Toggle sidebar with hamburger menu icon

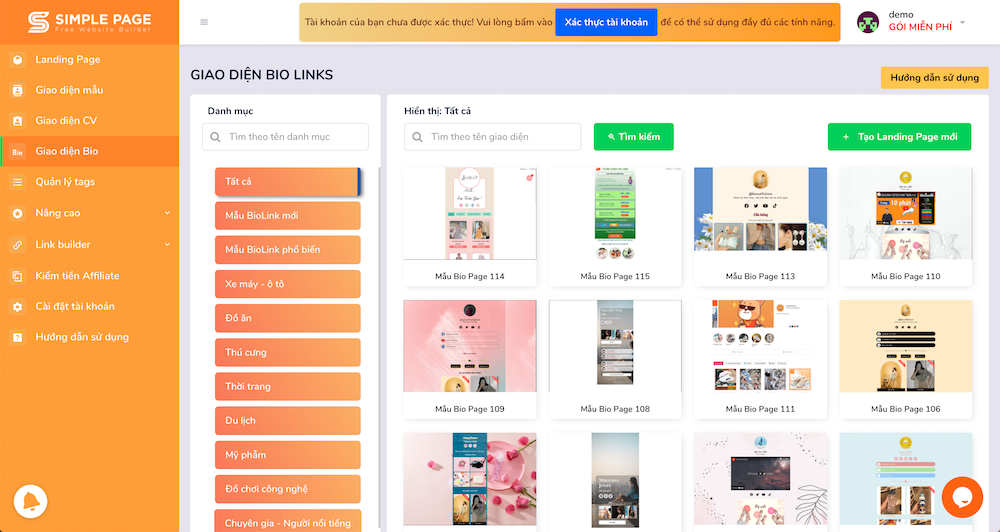click(204, 22)
